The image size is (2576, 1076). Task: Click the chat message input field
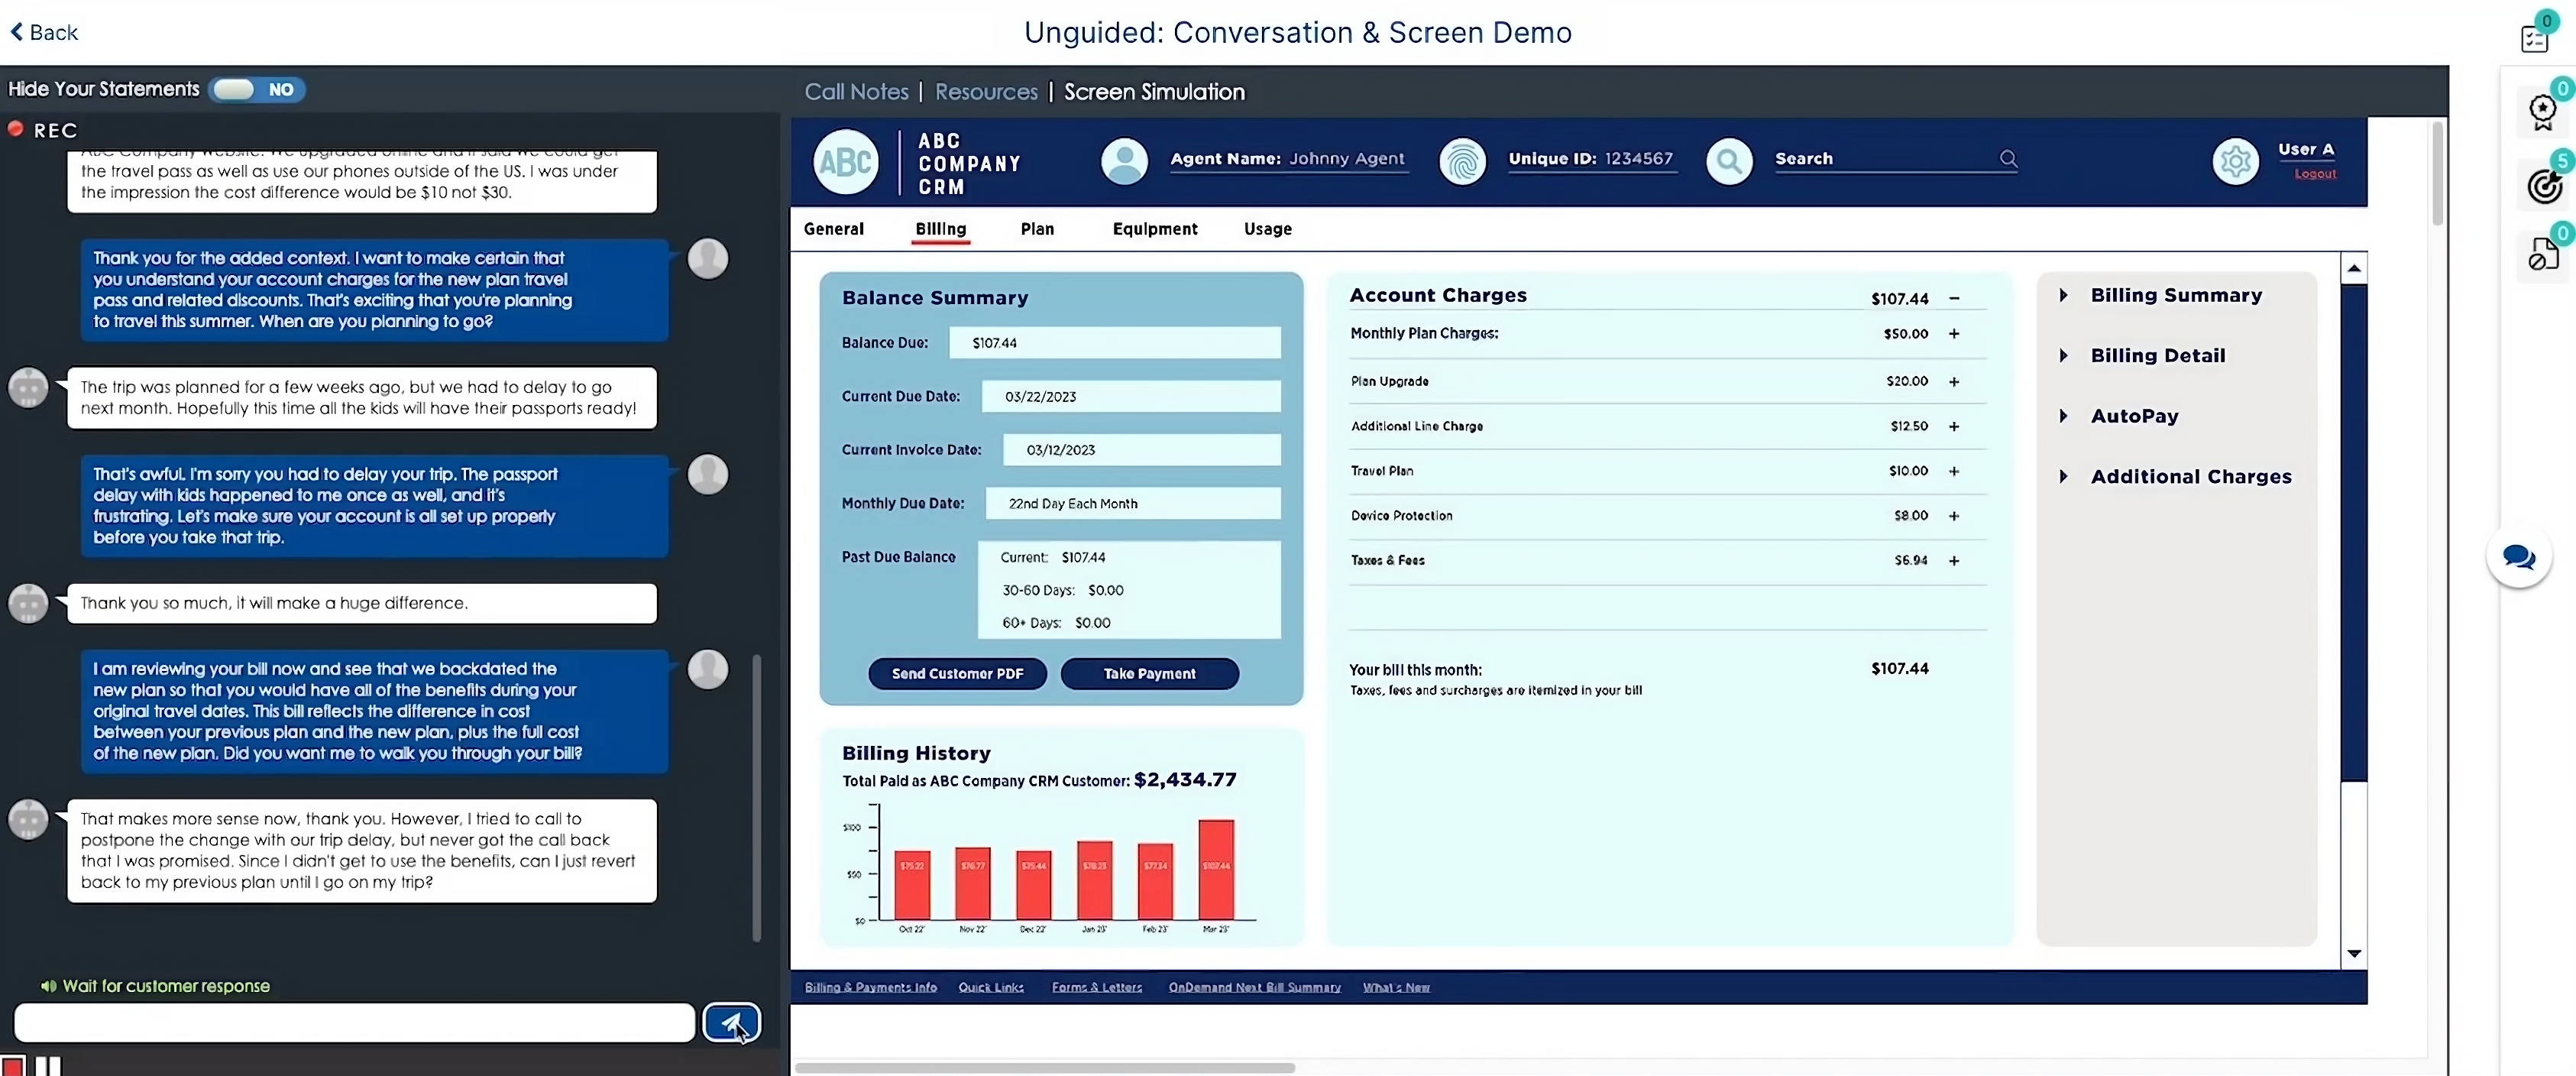point(354,1022)
